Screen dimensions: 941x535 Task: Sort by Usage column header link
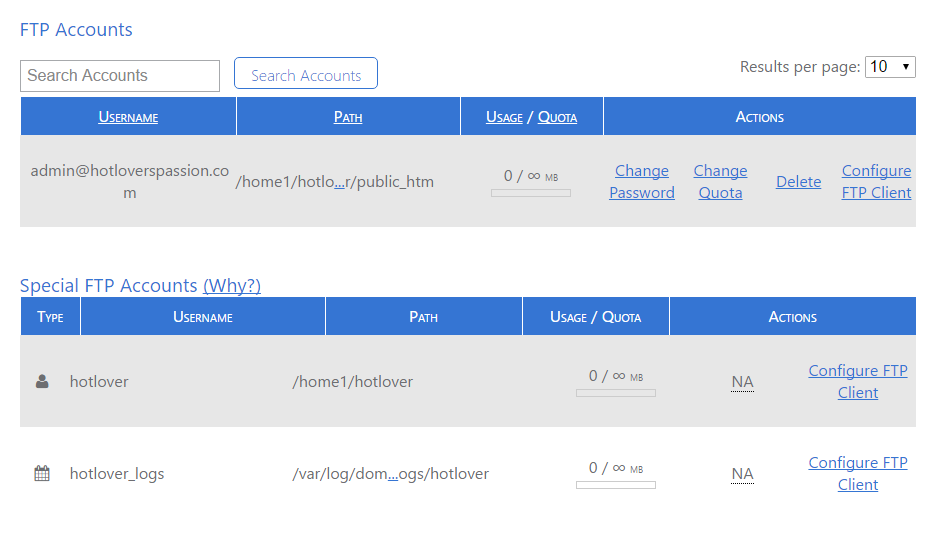click(x=504, y=117)
